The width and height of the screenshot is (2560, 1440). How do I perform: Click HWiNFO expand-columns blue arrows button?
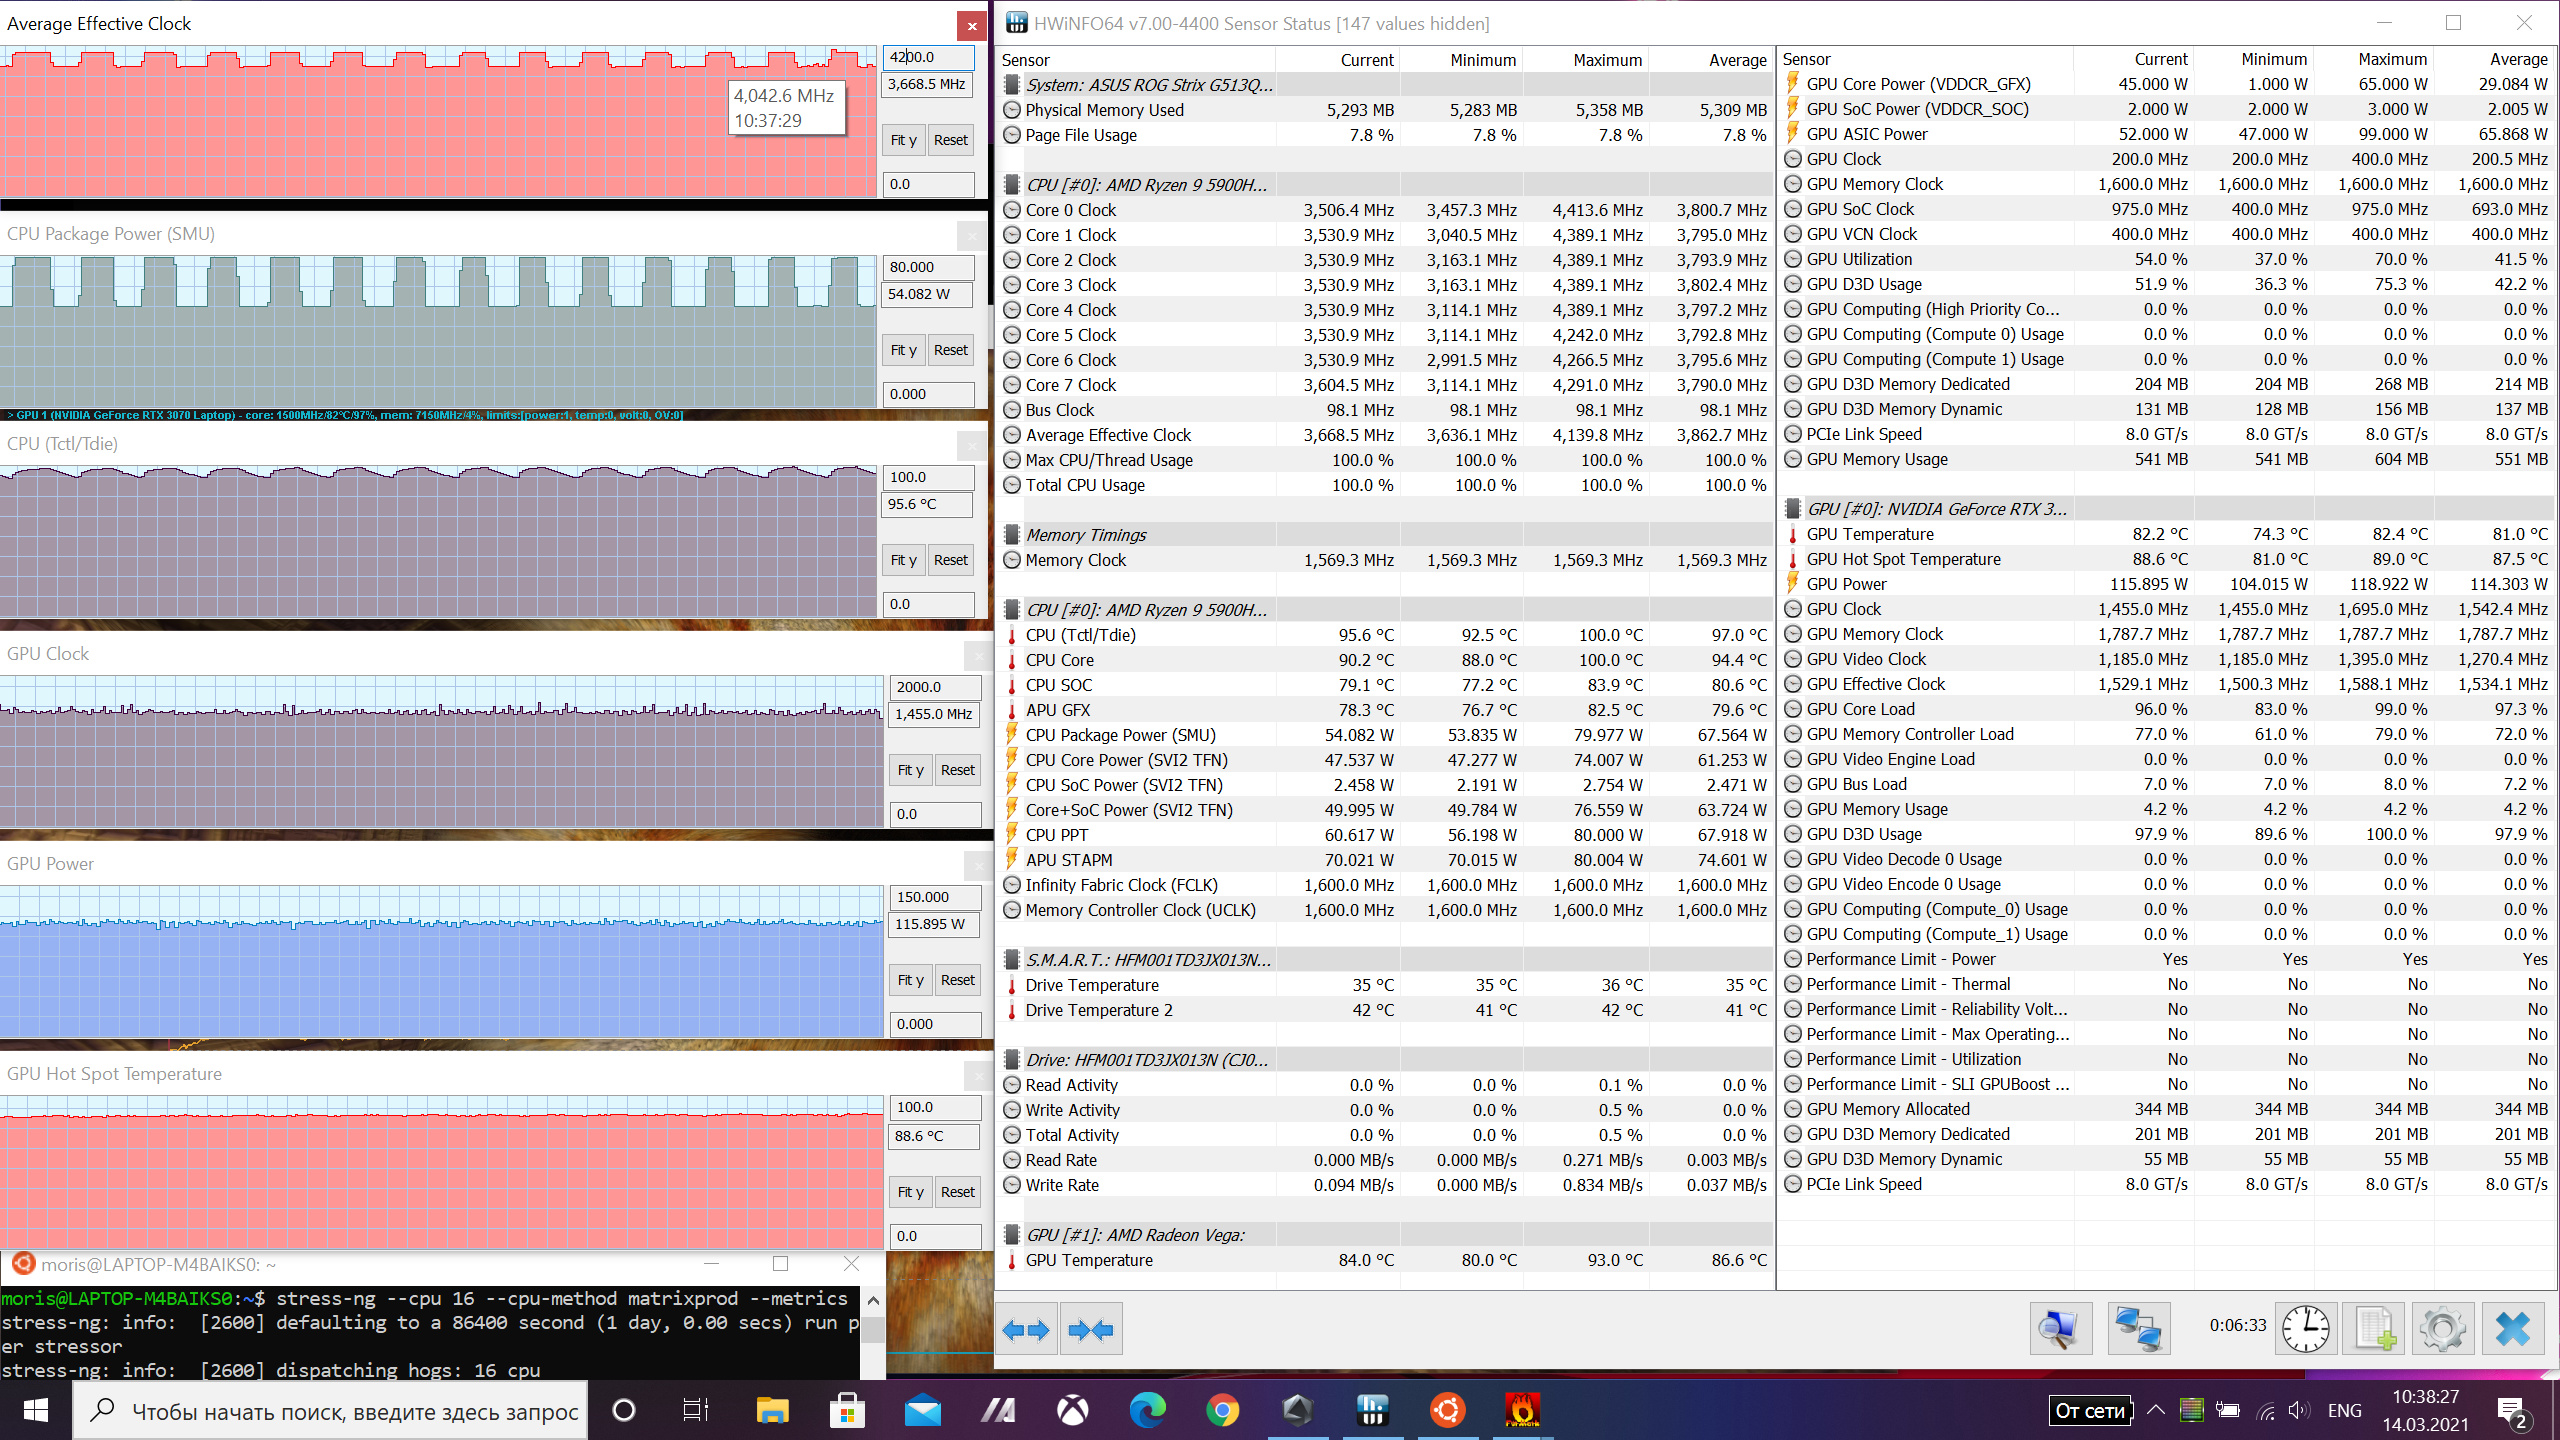(x=1026, y=1329)
